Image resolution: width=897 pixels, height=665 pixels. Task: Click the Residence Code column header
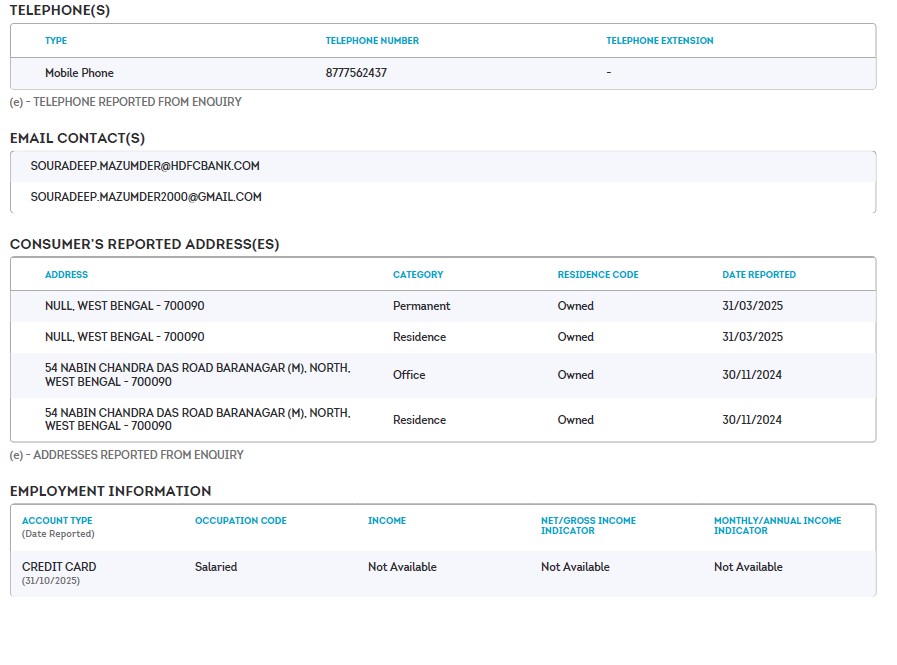pos(597,275)
